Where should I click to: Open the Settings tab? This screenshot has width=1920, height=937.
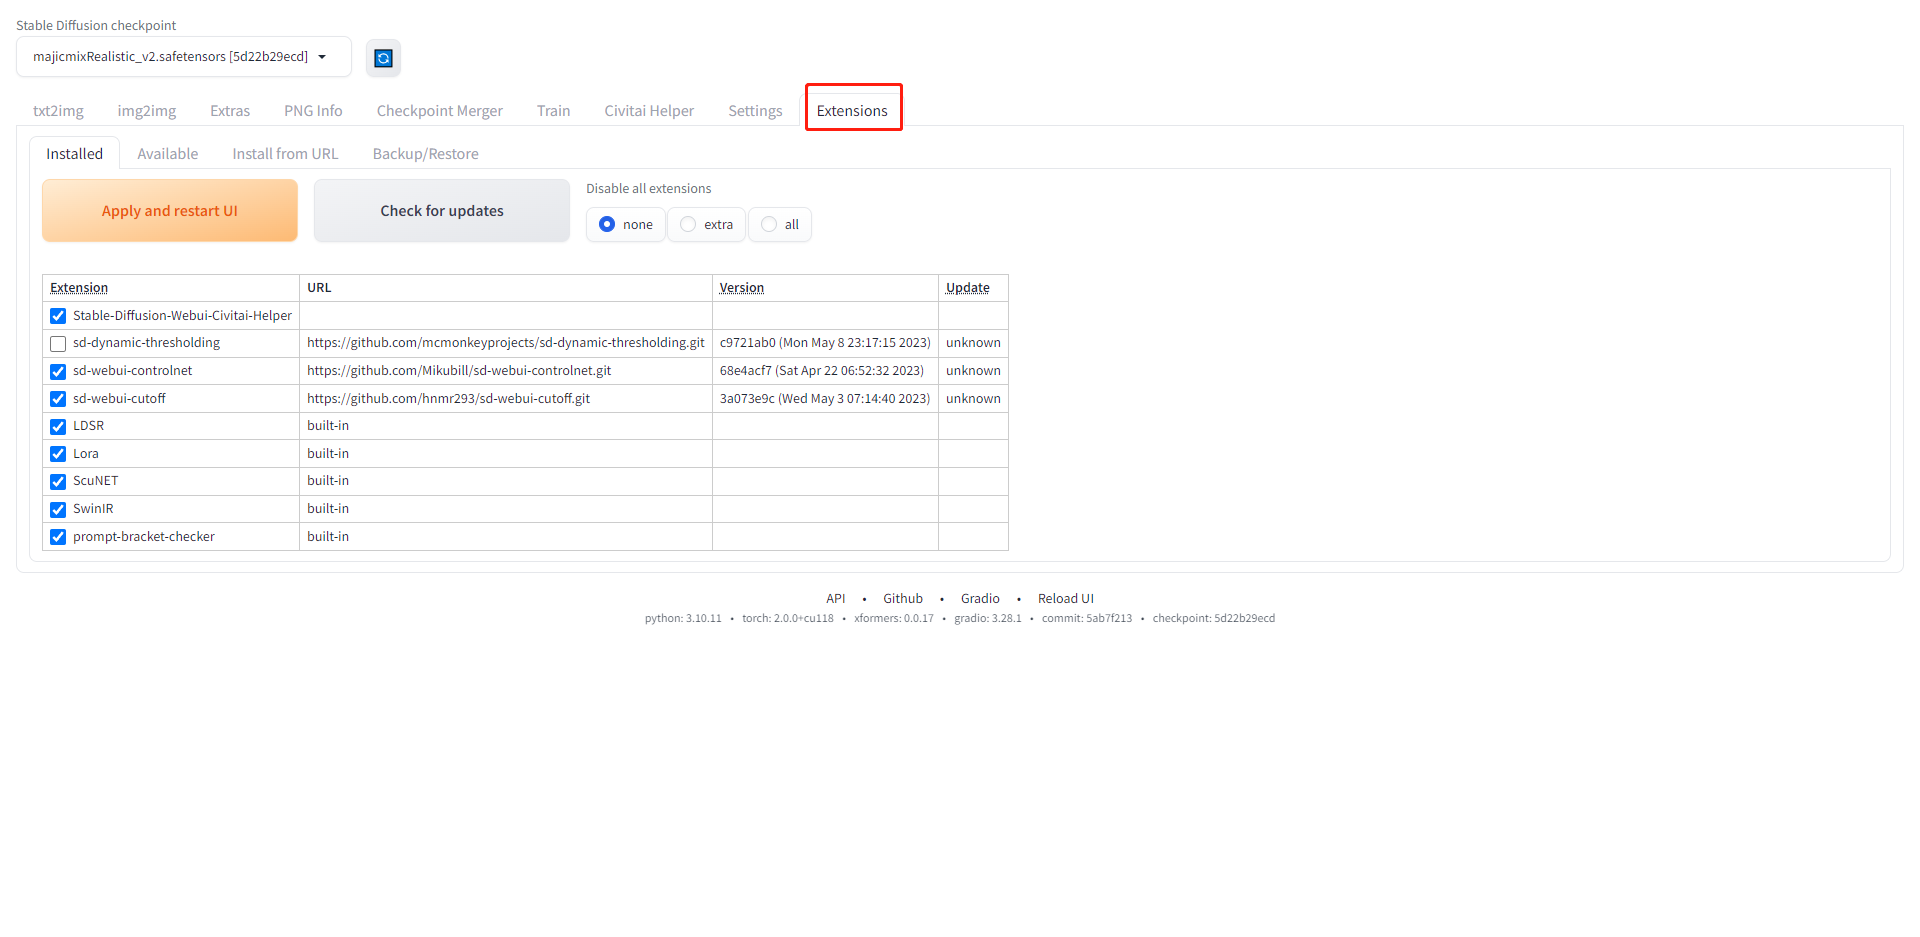tap(755, 111)
